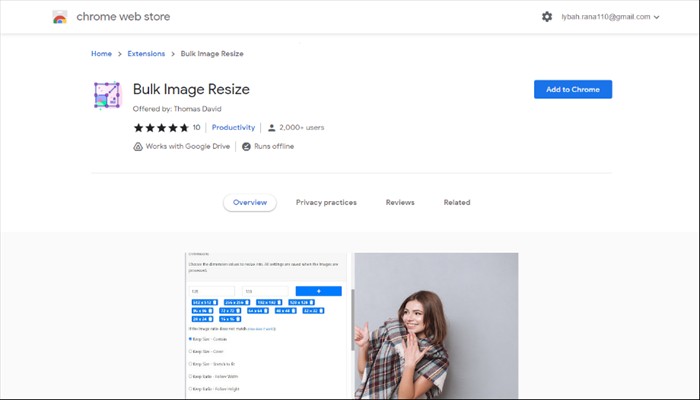This screenshot has height=400, width=700.
Task: Click the Google Drive icon
Action: tap(138, 146)
